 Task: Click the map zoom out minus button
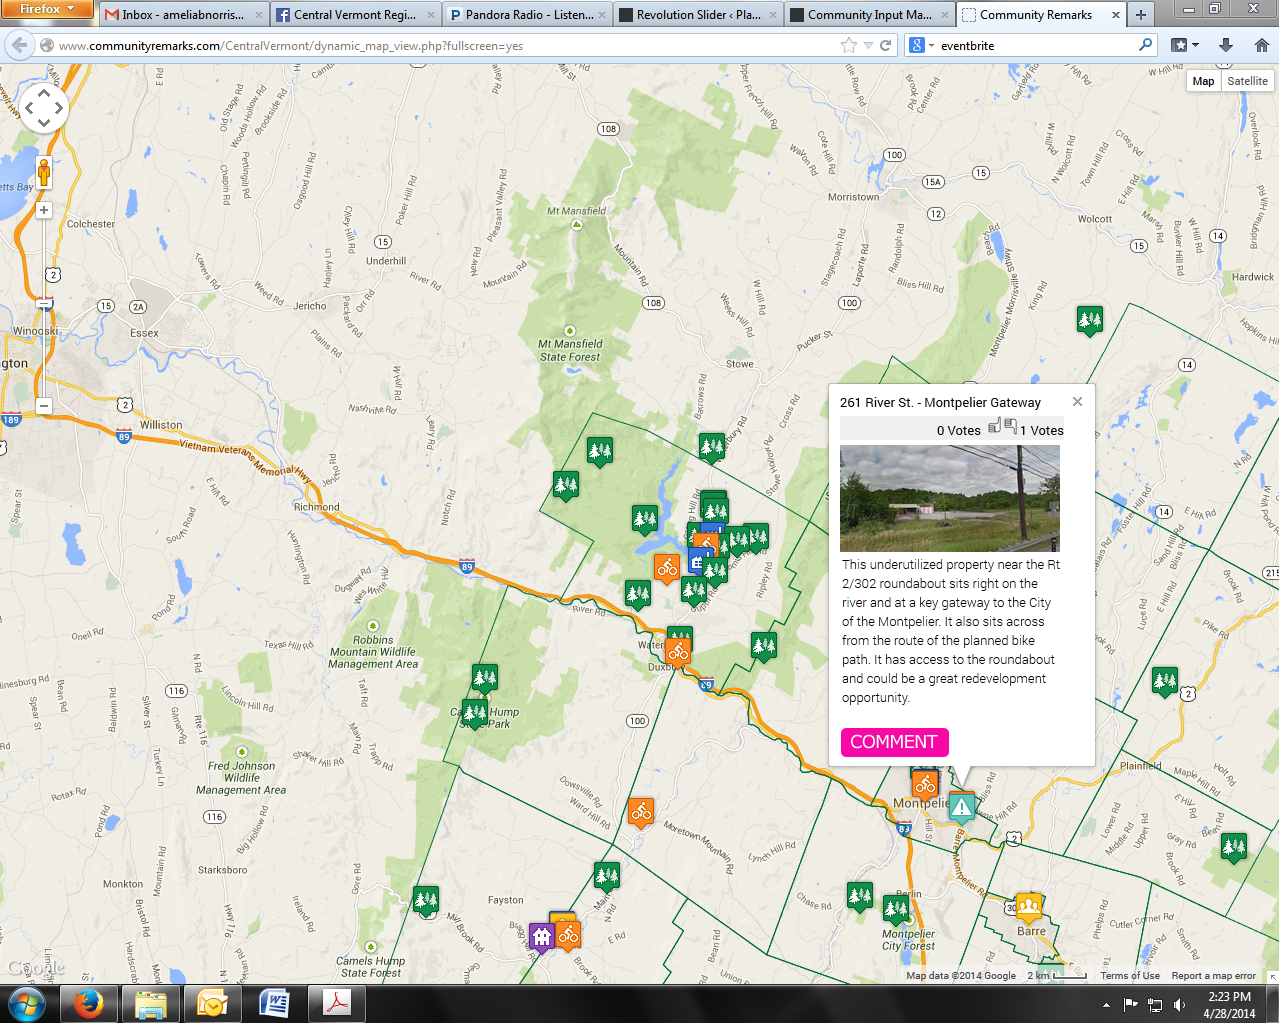pyautogui.click(x=44, y=405)
